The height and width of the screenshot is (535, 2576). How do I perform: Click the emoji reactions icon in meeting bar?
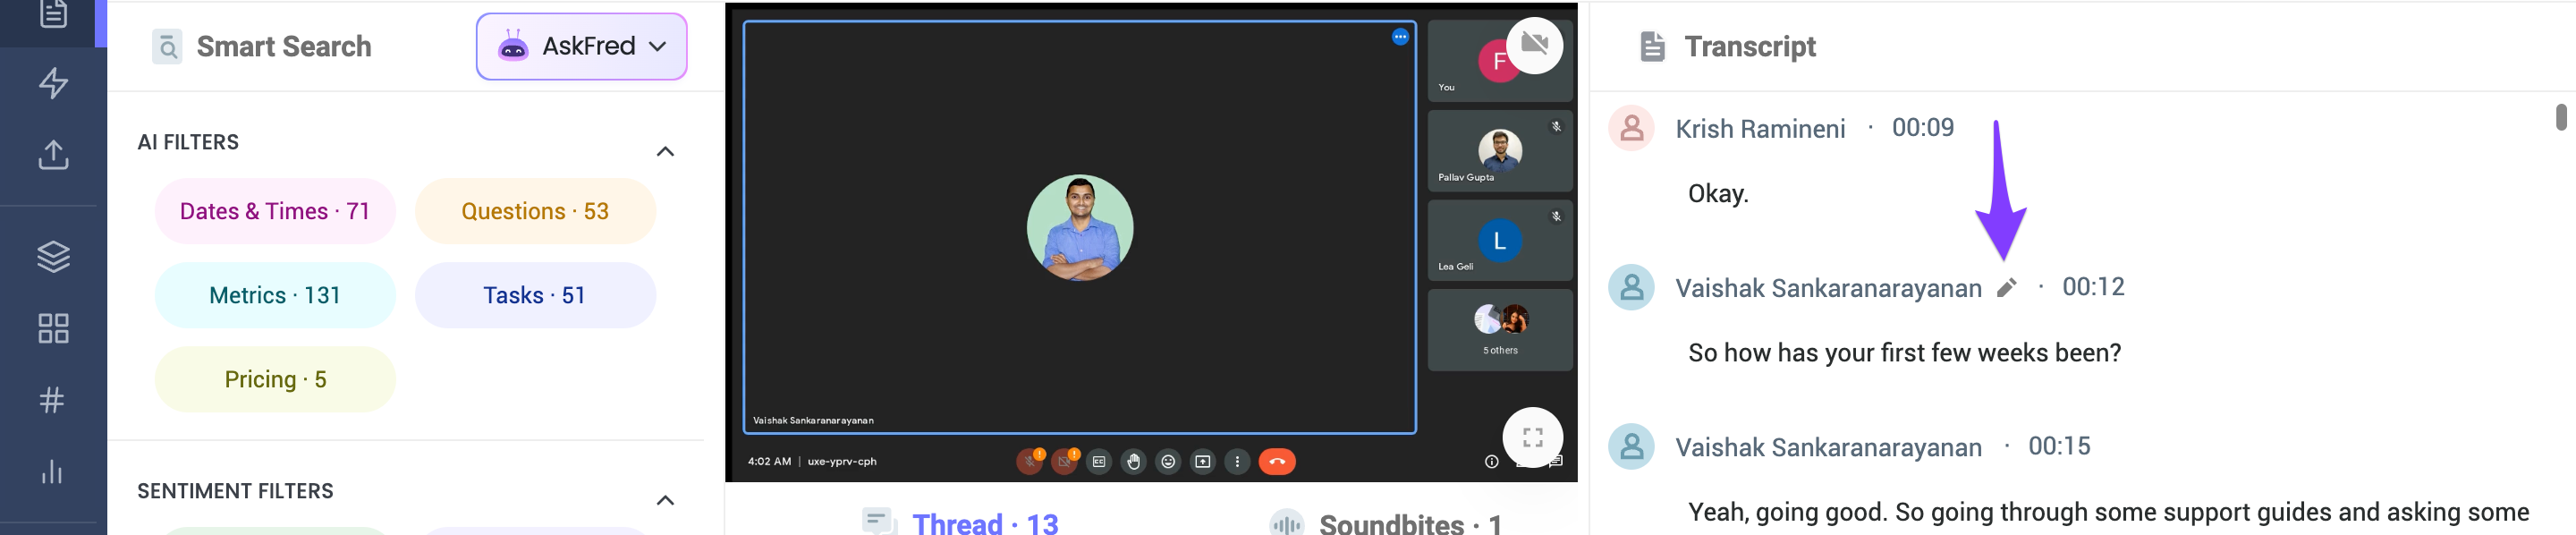pos(1167,461)
